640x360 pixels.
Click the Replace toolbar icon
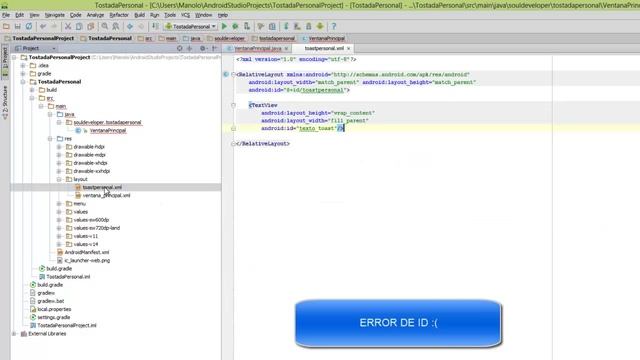click(116, 27)
